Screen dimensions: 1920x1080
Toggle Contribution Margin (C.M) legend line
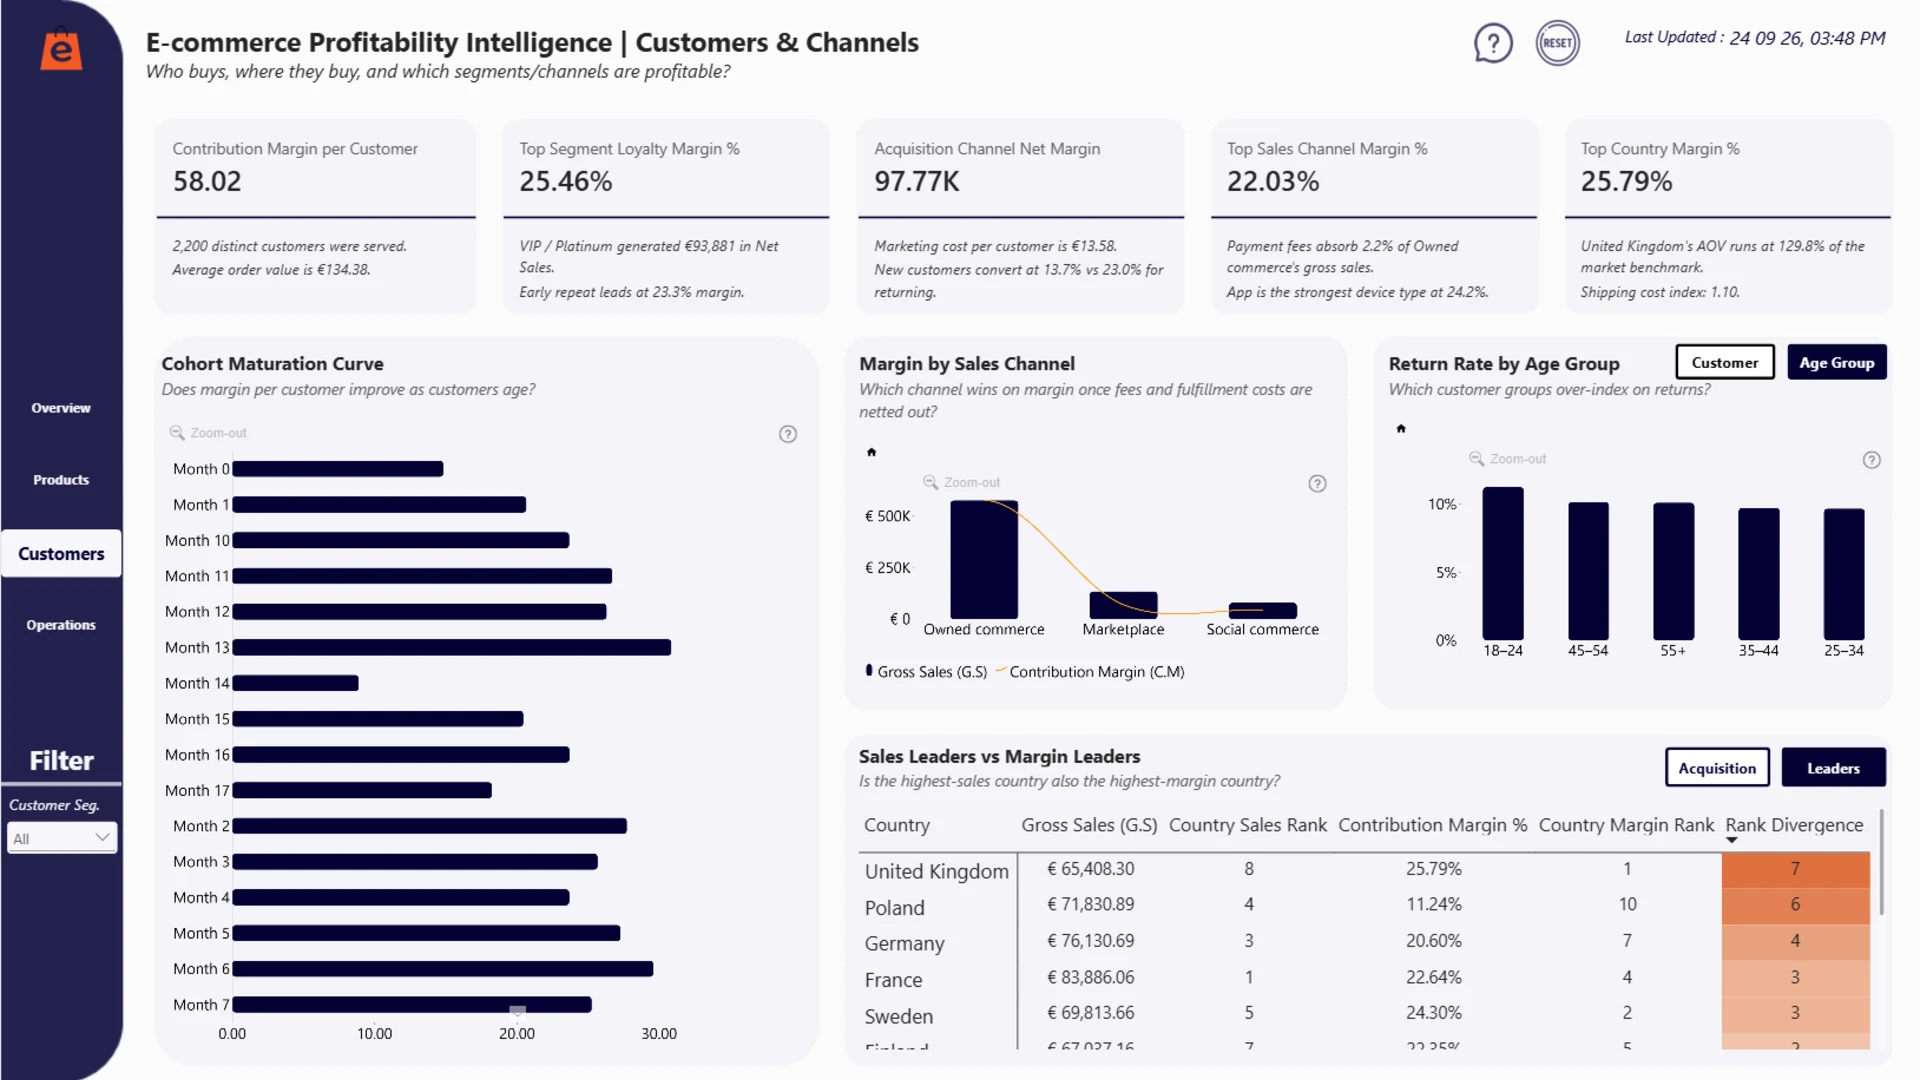pos(1001,671)
